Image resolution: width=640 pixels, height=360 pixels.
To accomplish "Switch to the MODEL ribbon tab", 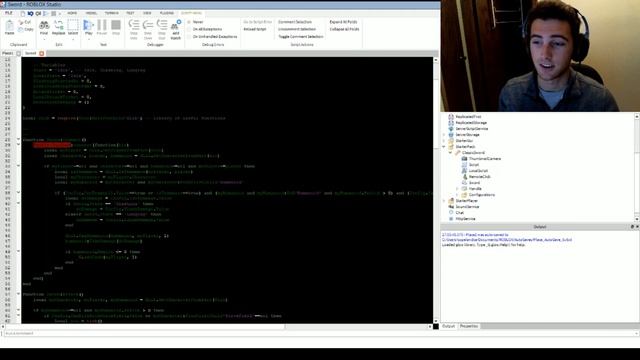I will point(91,13).
